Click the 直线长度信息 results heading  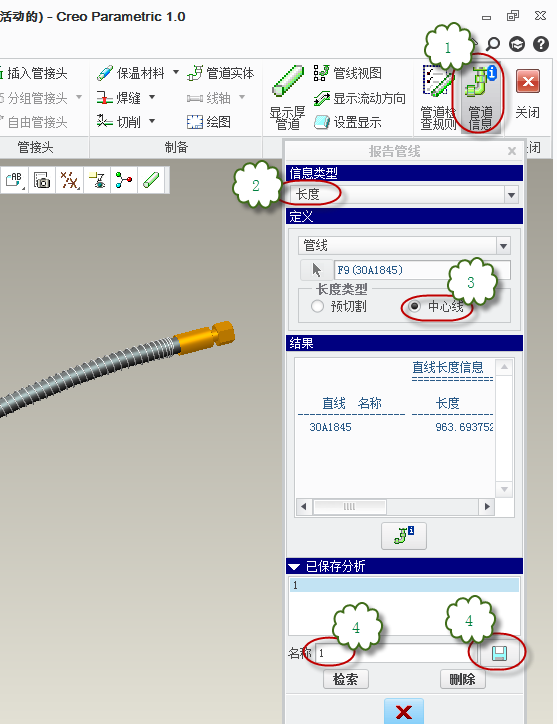click(448, 368)
